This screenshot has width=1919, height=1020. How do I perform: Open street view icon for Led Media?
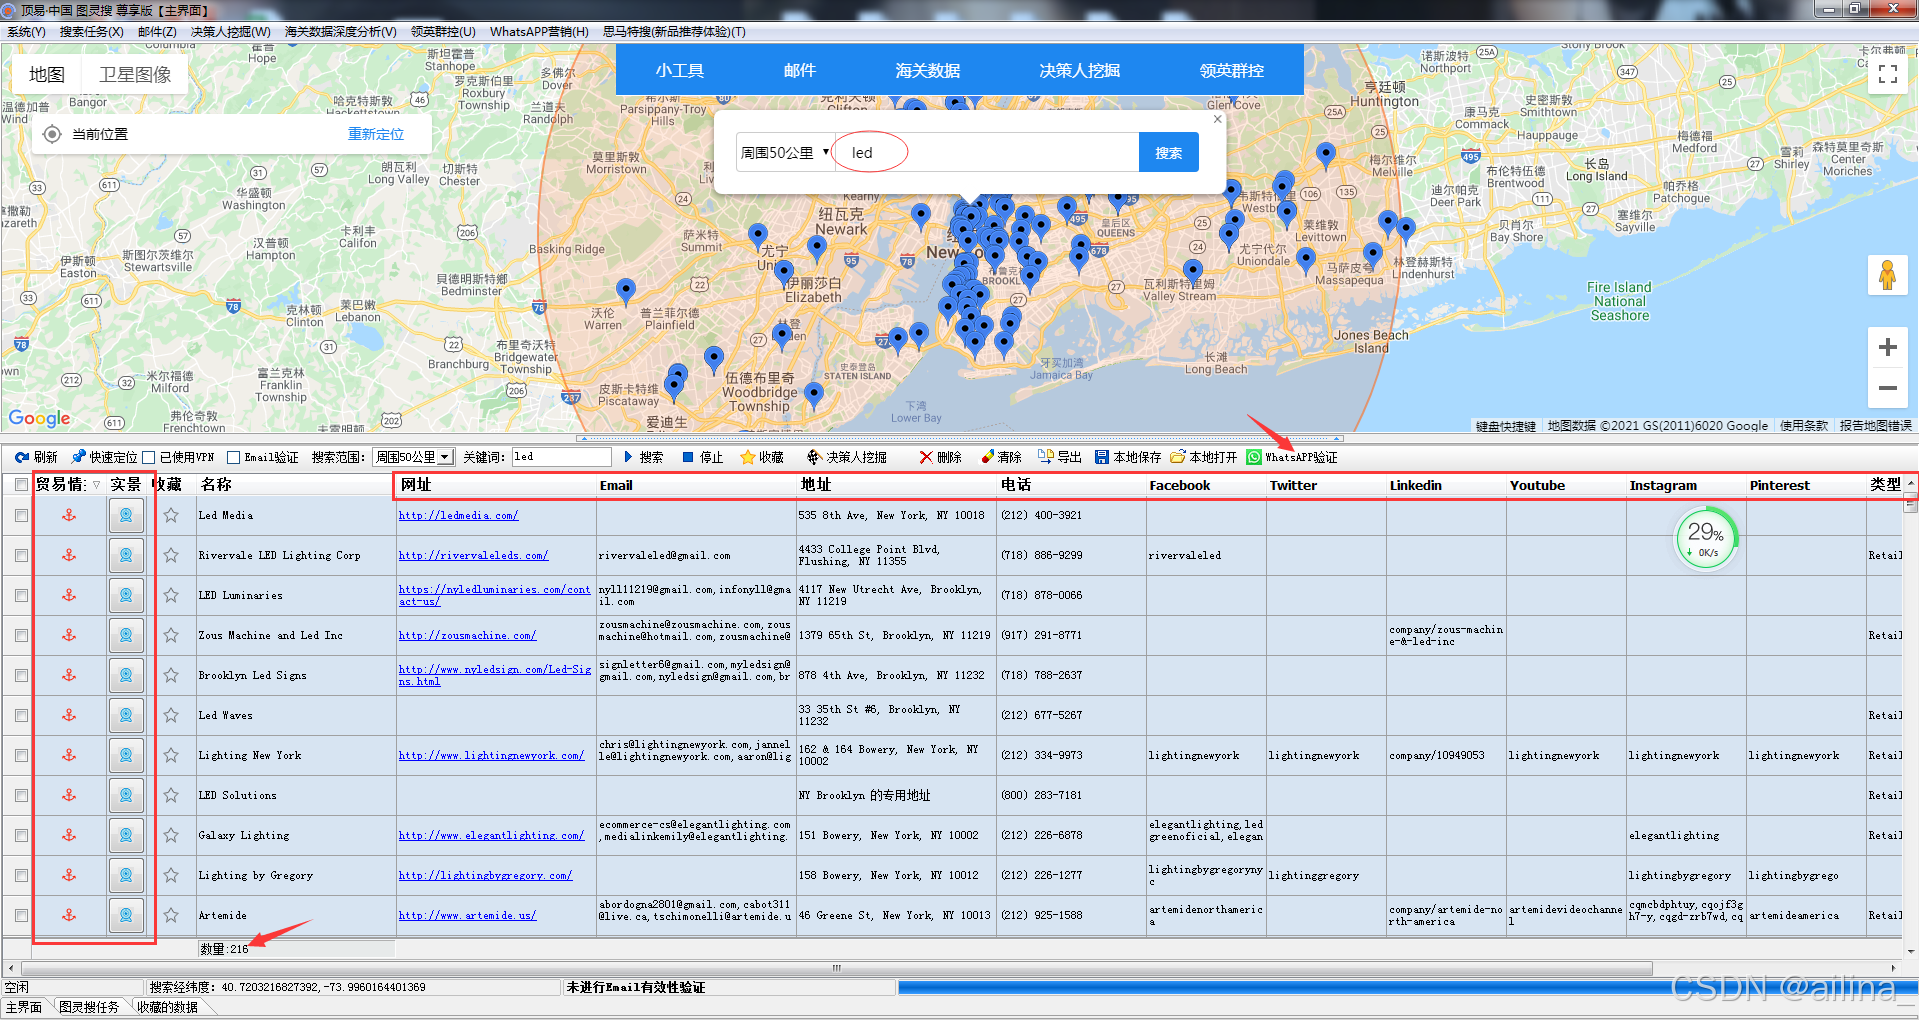pyautogui.click(x=126, y=515)
